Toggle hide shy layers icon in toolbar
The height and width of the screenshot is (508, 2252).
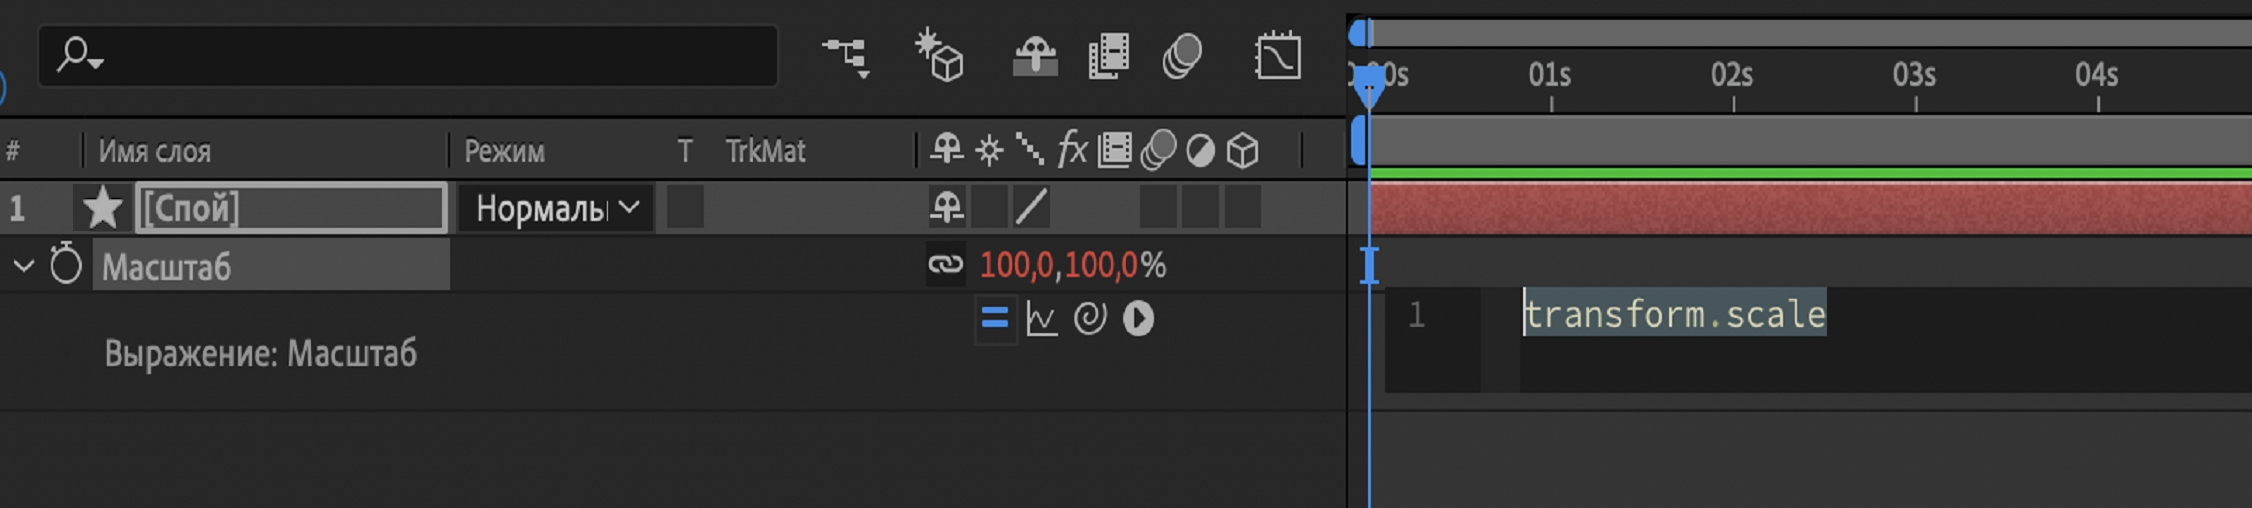(x=1034, y=56)
